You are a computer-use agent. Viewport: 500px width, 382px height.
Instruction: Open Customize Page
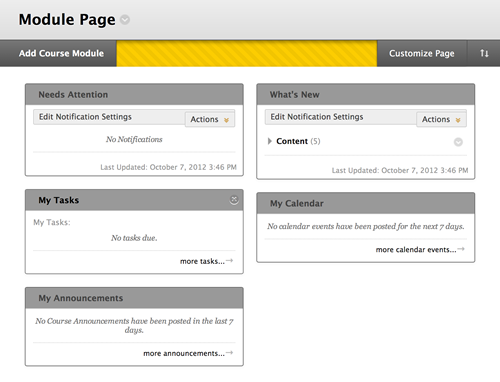coord(422,53)
